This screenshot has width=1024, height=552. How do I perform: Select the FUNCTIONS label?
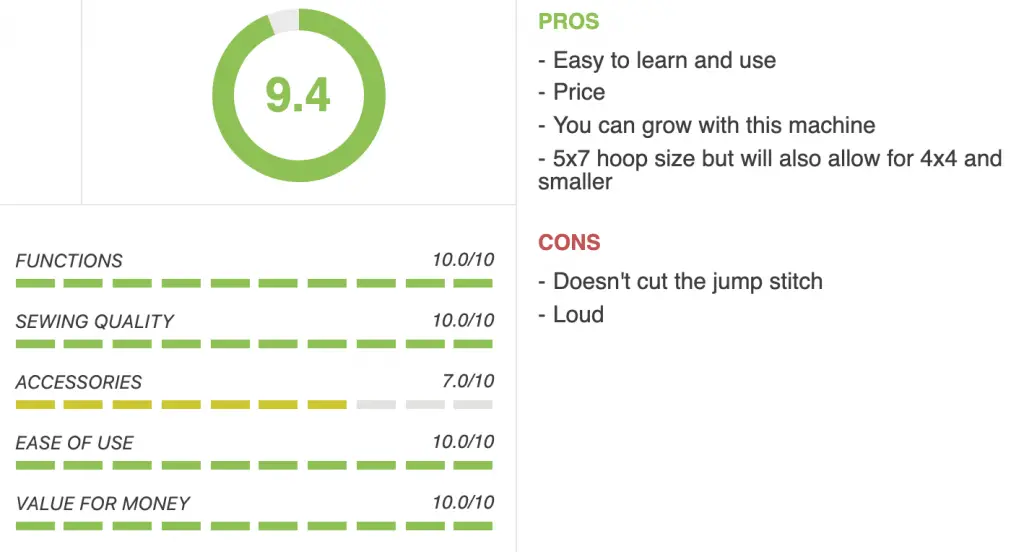[x=69, y=261]
